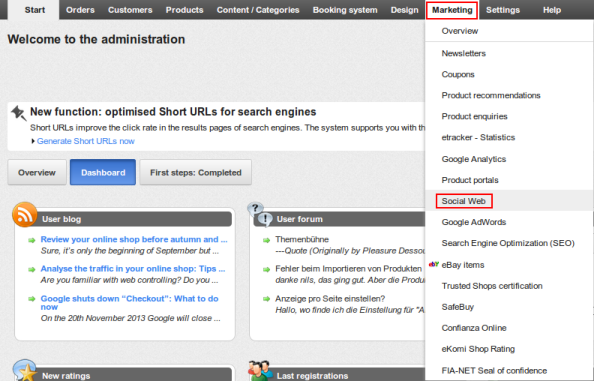This screenshot has width=594, height=381.
Task: Open the Content / Categories menu
Action: tap(258, 10)
